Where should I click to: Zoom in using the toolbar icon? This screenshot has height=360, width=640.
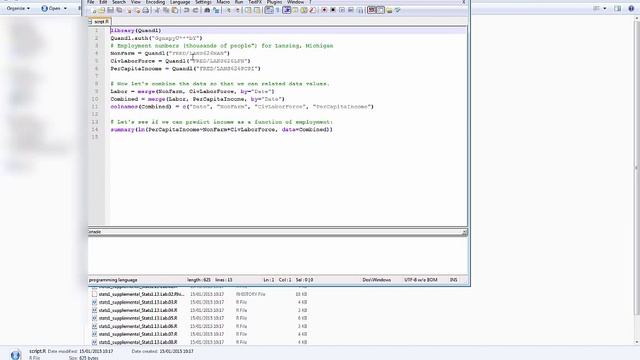pyautogui.click(x=228, y=10)
